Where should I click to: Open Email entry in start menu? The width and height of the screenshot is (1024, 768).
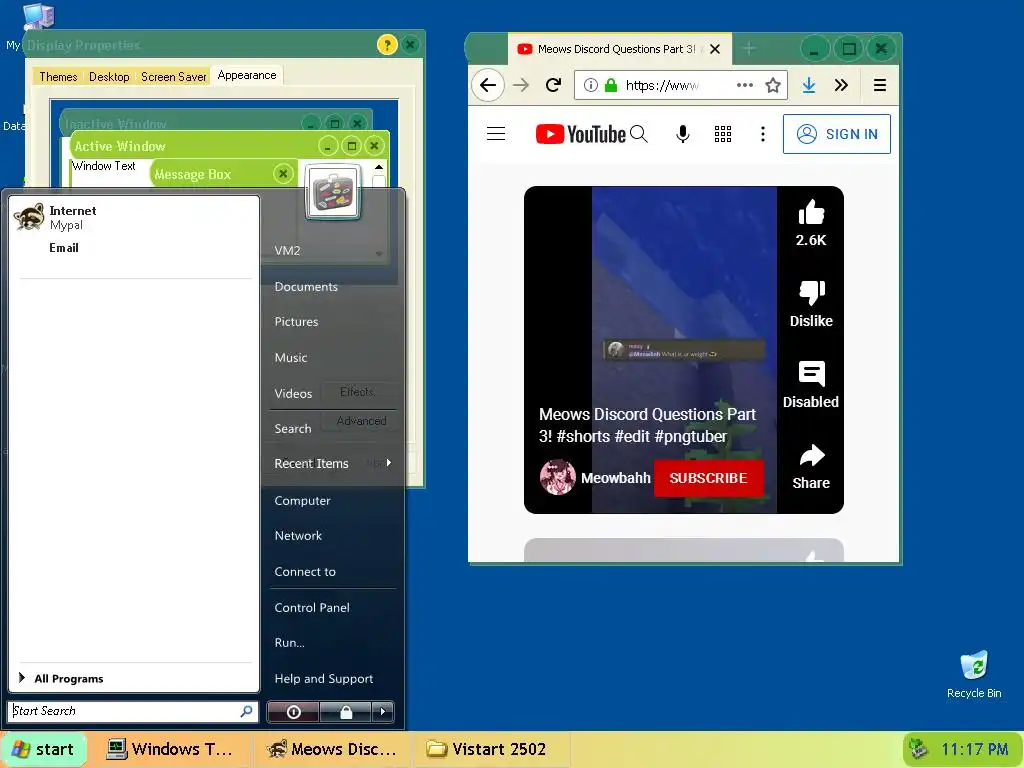point(64,248)
